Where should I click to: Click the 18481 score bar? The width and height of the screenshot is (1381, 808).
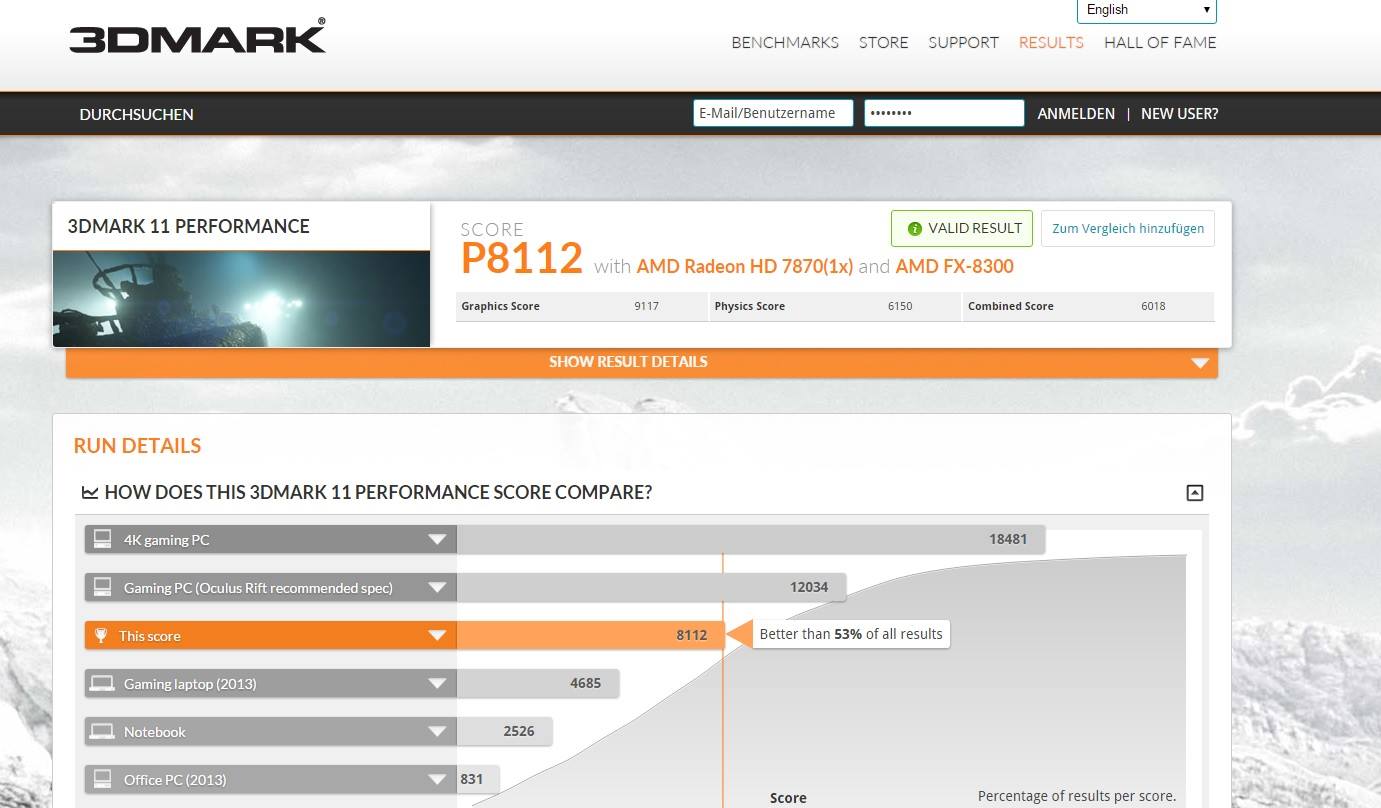(x=750, y=539)
